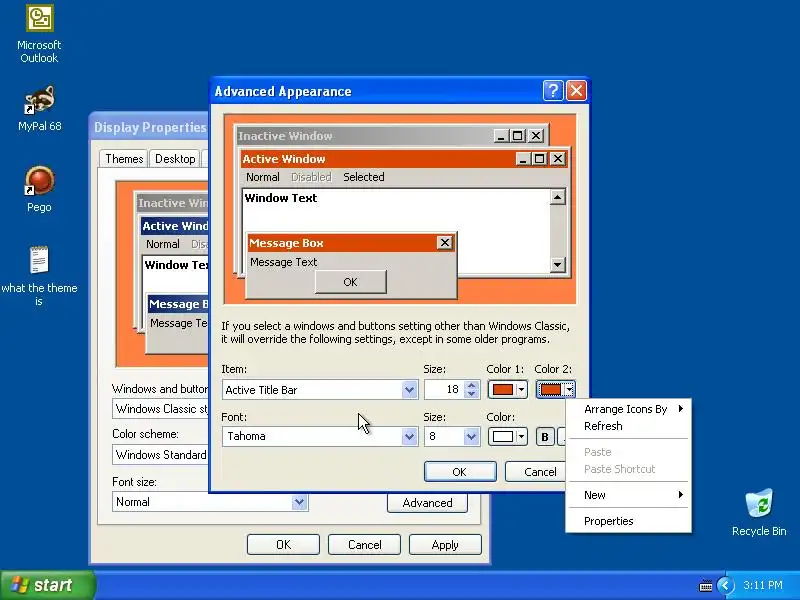Click the Inactive Window preview minimize button
Screen dimensions: 800x600
click(501, 136)
